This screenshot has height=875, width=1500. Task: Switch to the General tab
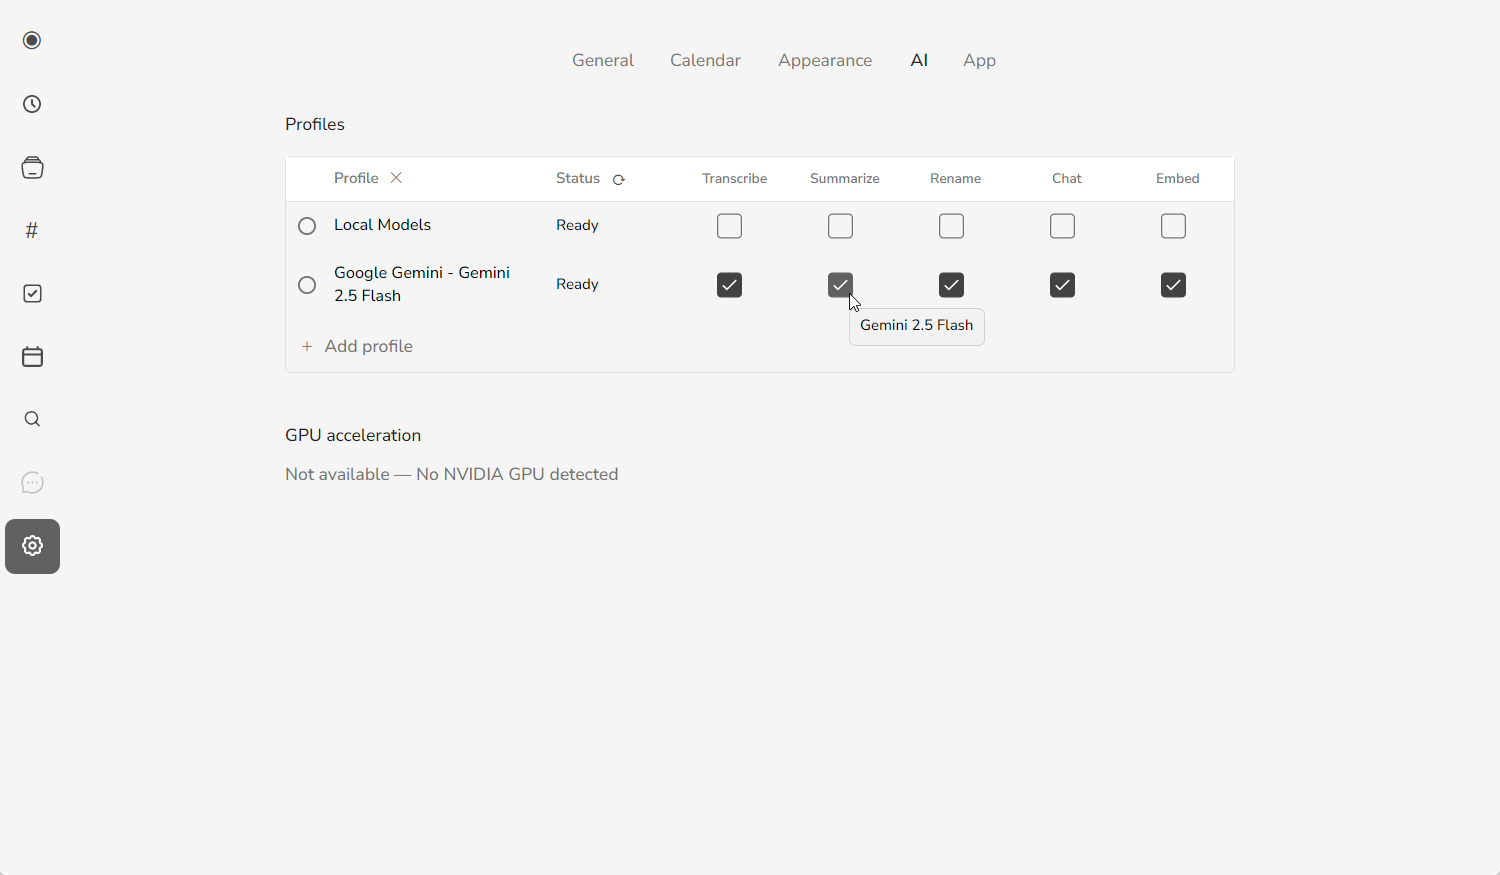tap(603, 60)
